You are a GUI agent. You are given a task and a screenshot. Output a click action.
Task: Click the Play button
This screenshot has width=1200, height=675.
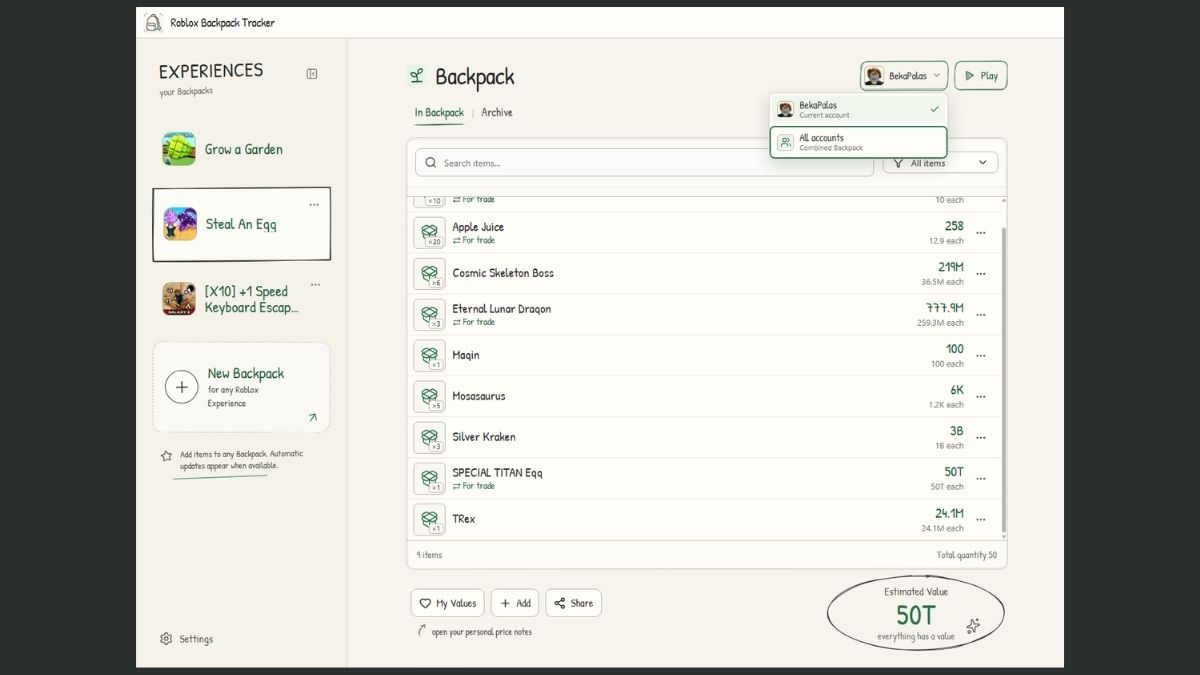click(x=981, y=76)
